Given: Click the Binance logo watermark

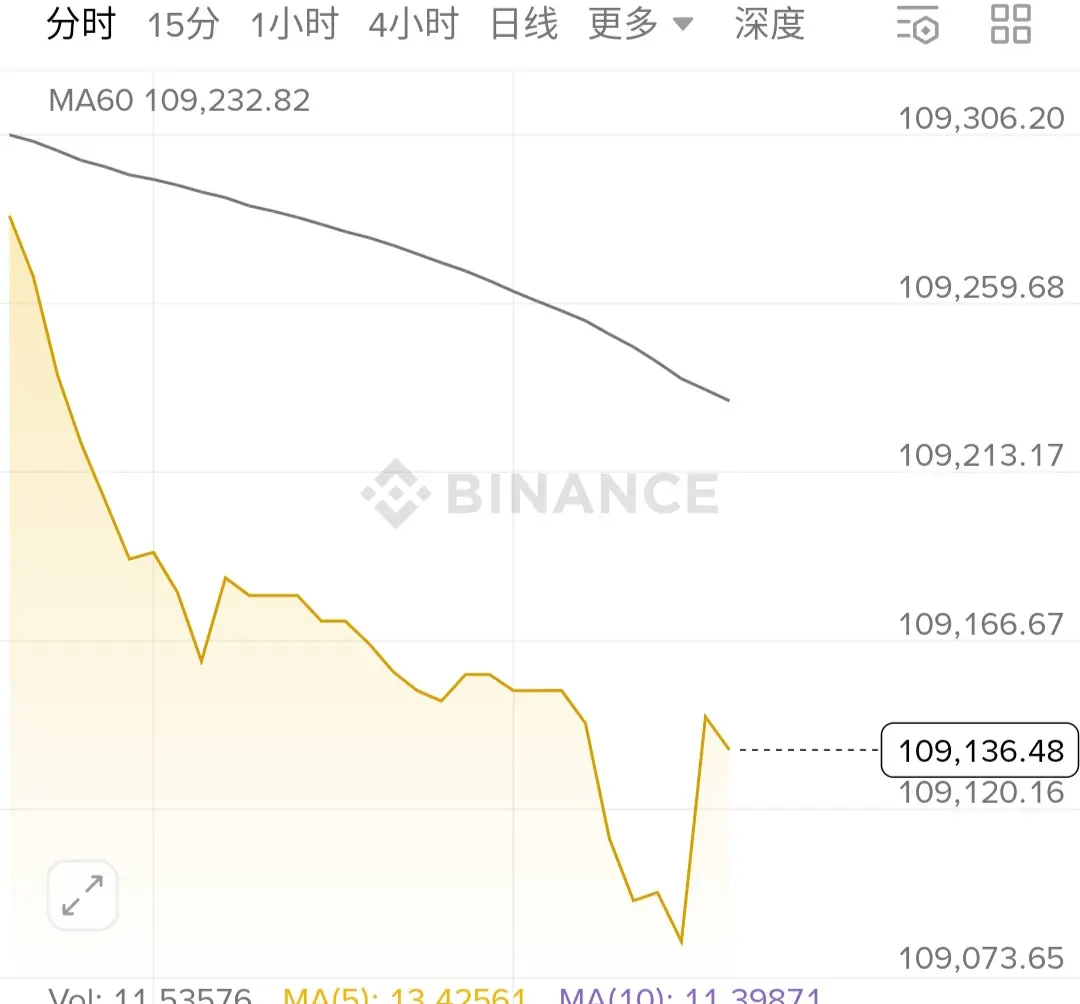Looking at the screenshot, I should [540, 493].
